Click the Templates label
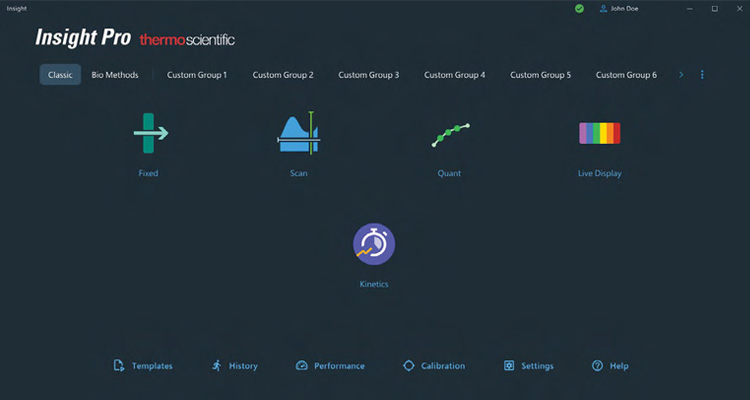750x400 pixels. [x=152, y=366]
